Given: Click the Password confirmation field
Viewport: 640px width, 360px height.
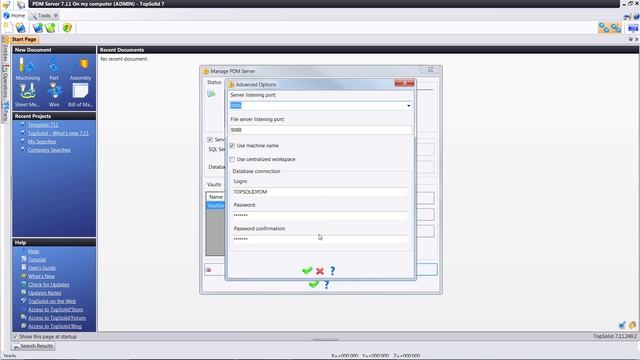Looking at the screenshot, I should pyautogui.click(x=320, y=239).
